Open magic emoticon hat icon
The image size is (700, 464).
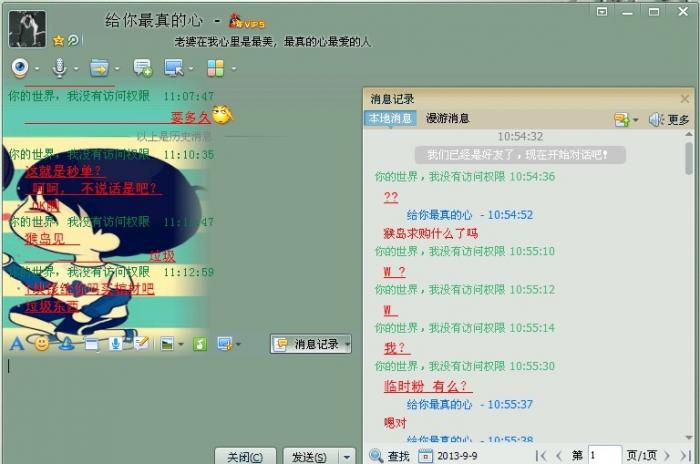click(x=67, y=344)
